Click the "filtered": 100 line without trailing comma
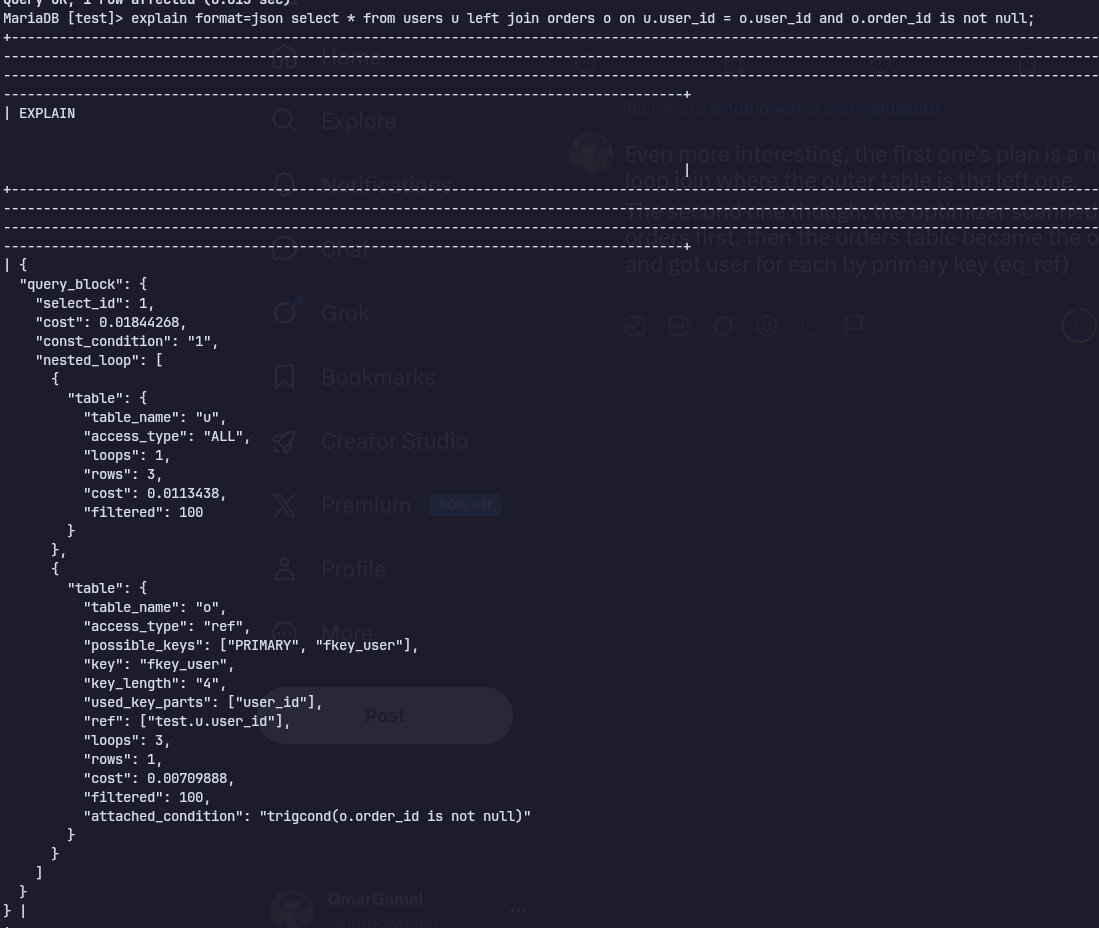The height and width of the screenshot is (928, 1099). pyautogui.click(x=143, y=512)
